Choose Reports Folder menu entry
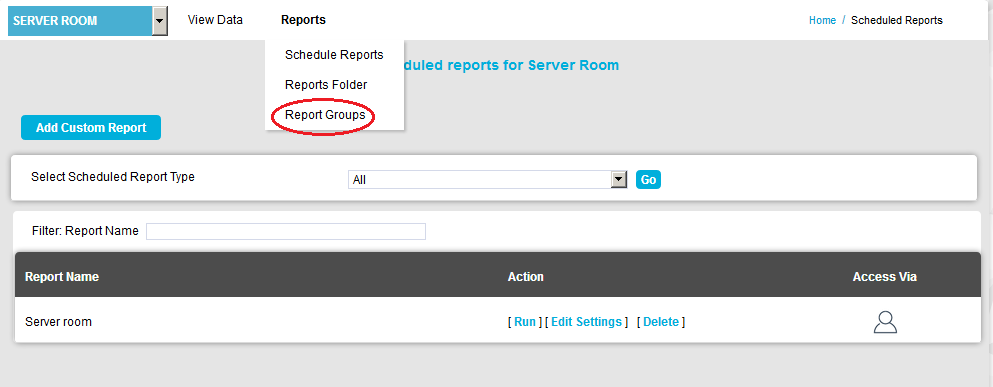Image resolution: width=993 pixels, height=387 pixels. (326, 85)
